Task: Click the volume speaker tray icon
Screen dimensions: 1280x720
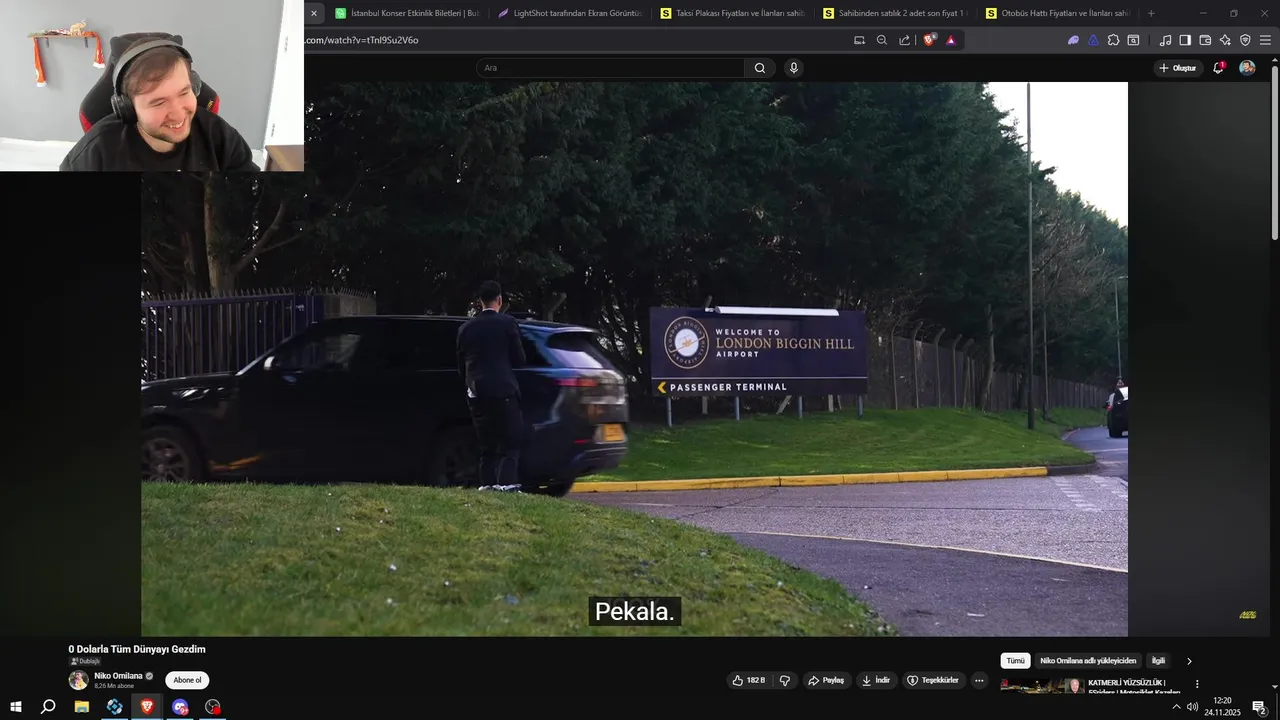Action: tap(1192, 707)
